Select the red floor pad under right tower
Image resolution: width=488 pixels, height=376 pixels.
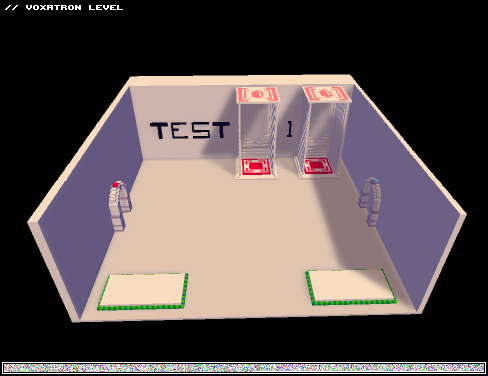[318, 166]
